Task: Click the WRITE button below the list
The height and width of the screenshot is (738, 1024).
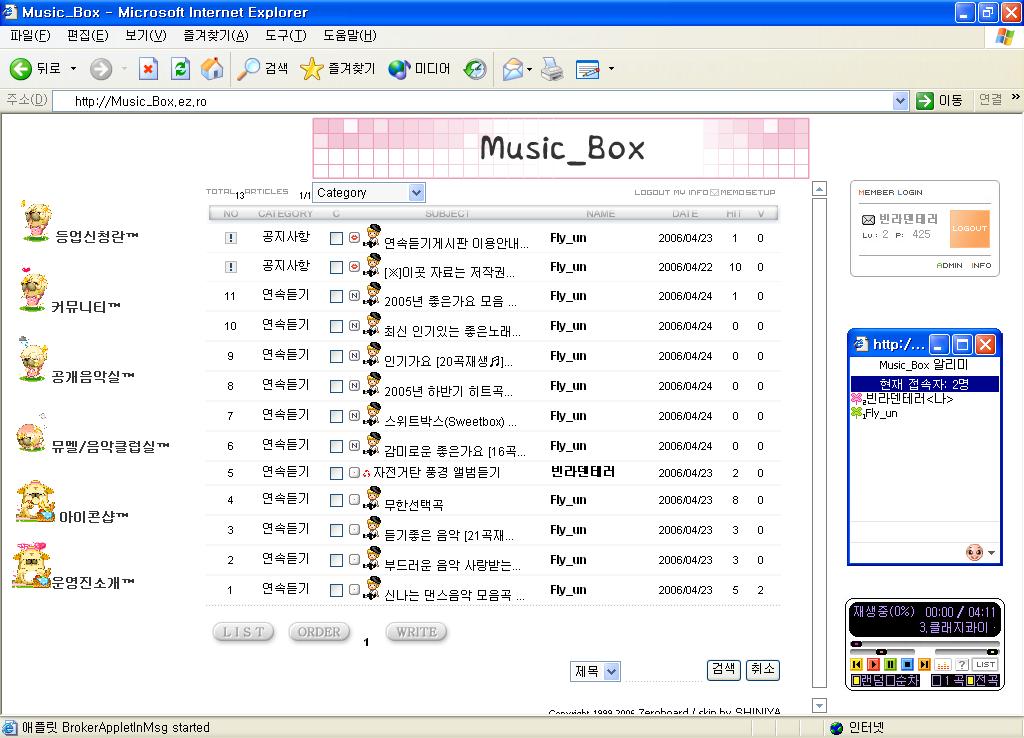Action: click(416, 632)
